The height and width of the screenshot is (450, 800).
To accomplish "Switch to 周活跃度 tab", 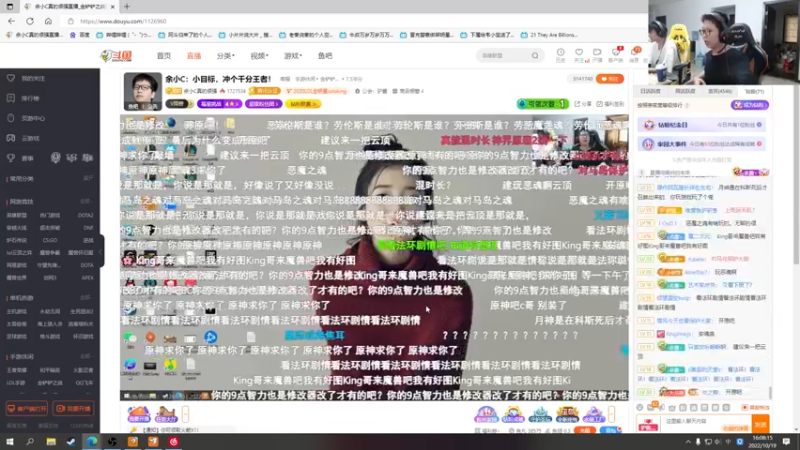I will [685, 91].
